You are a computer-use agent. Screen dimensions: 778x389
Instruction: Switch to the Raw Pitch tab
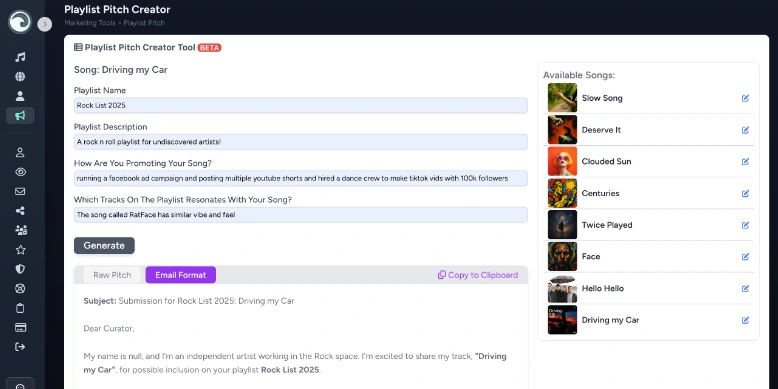(x=112, y=275)
